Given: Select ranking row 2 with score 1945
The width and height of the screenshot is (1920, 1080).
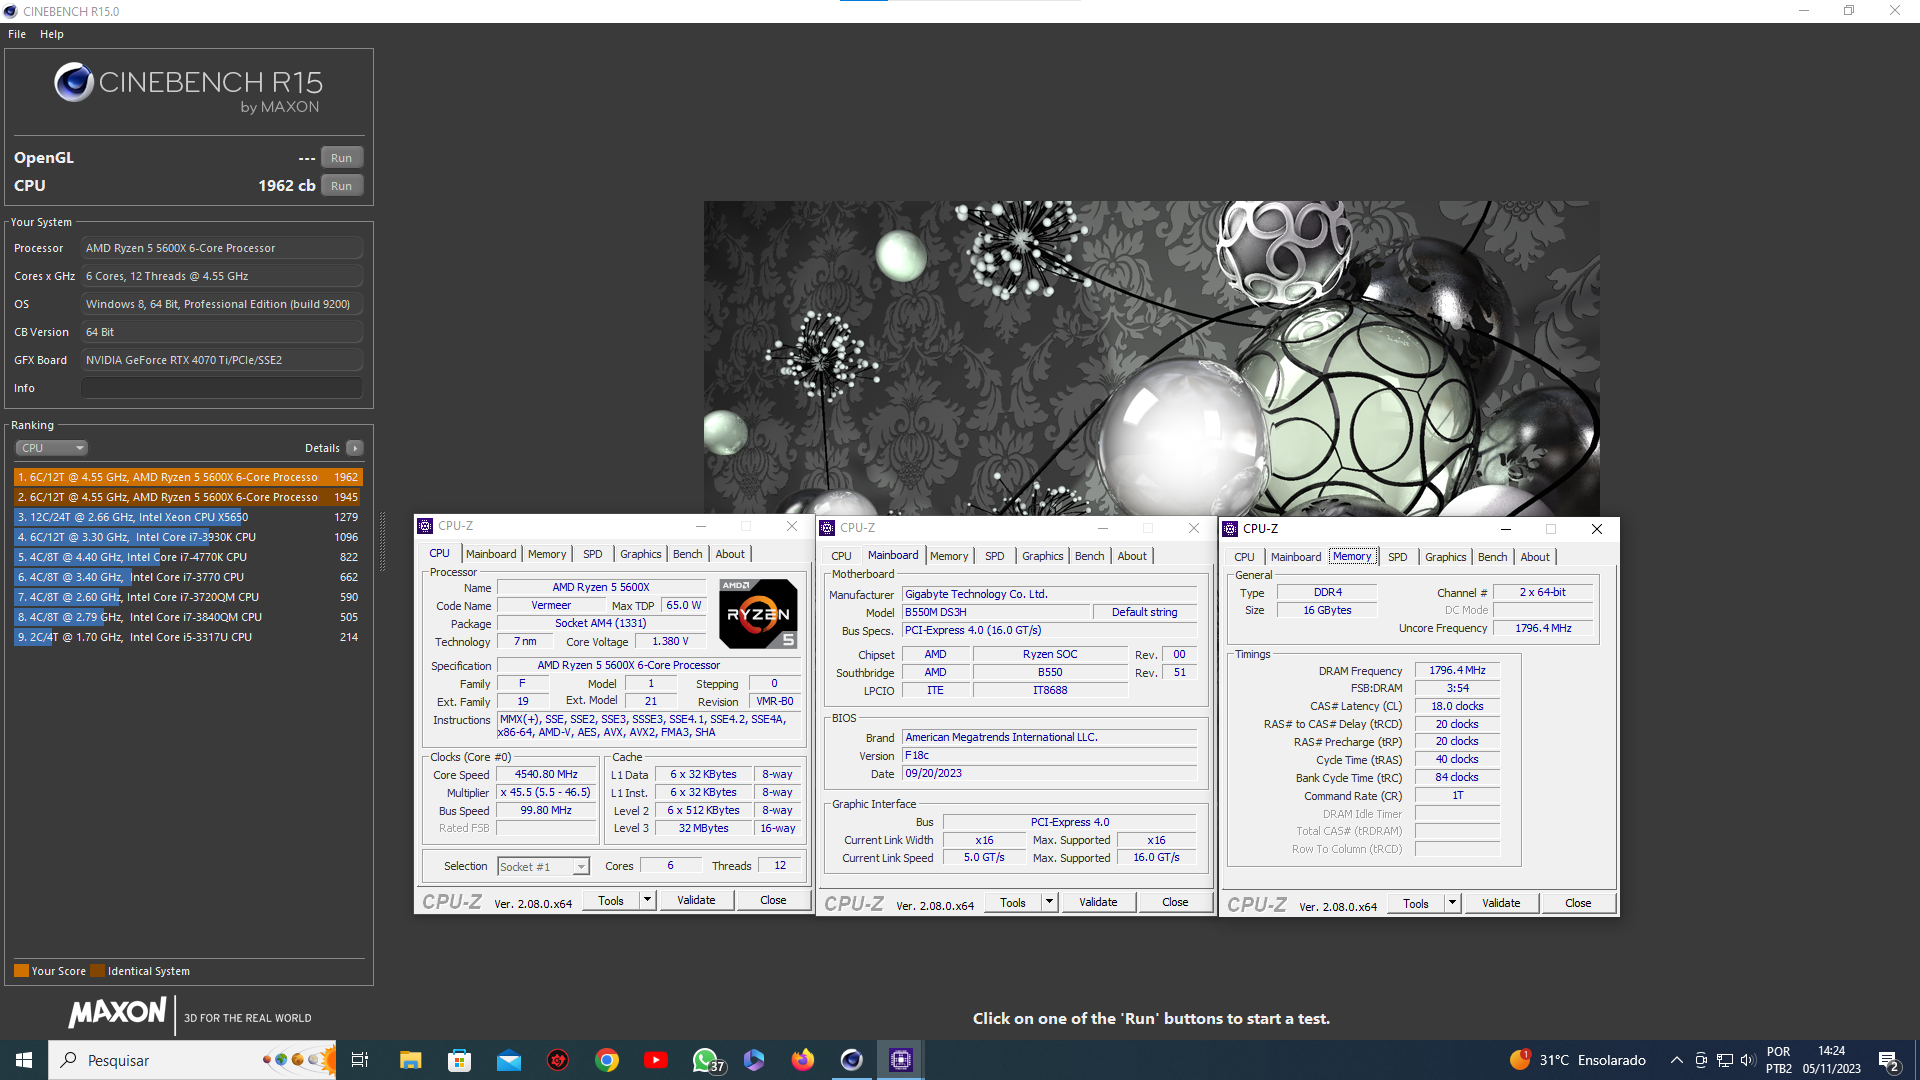Looking at the screenshot, I should tap(188, 497).
